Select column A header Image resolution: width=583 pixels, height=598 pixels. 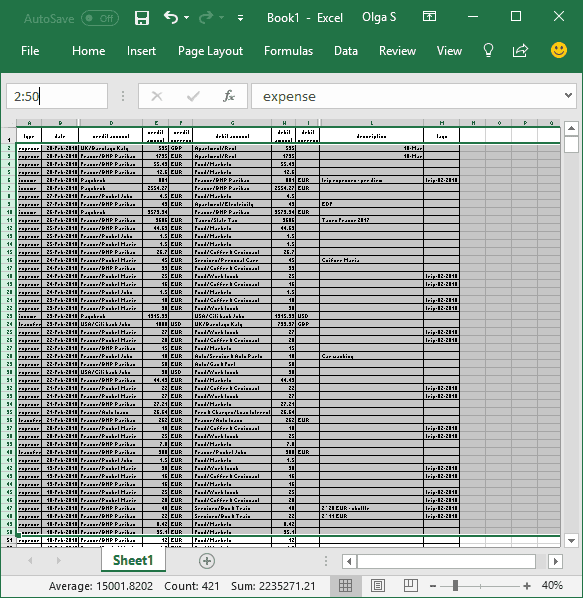(29, 123)
